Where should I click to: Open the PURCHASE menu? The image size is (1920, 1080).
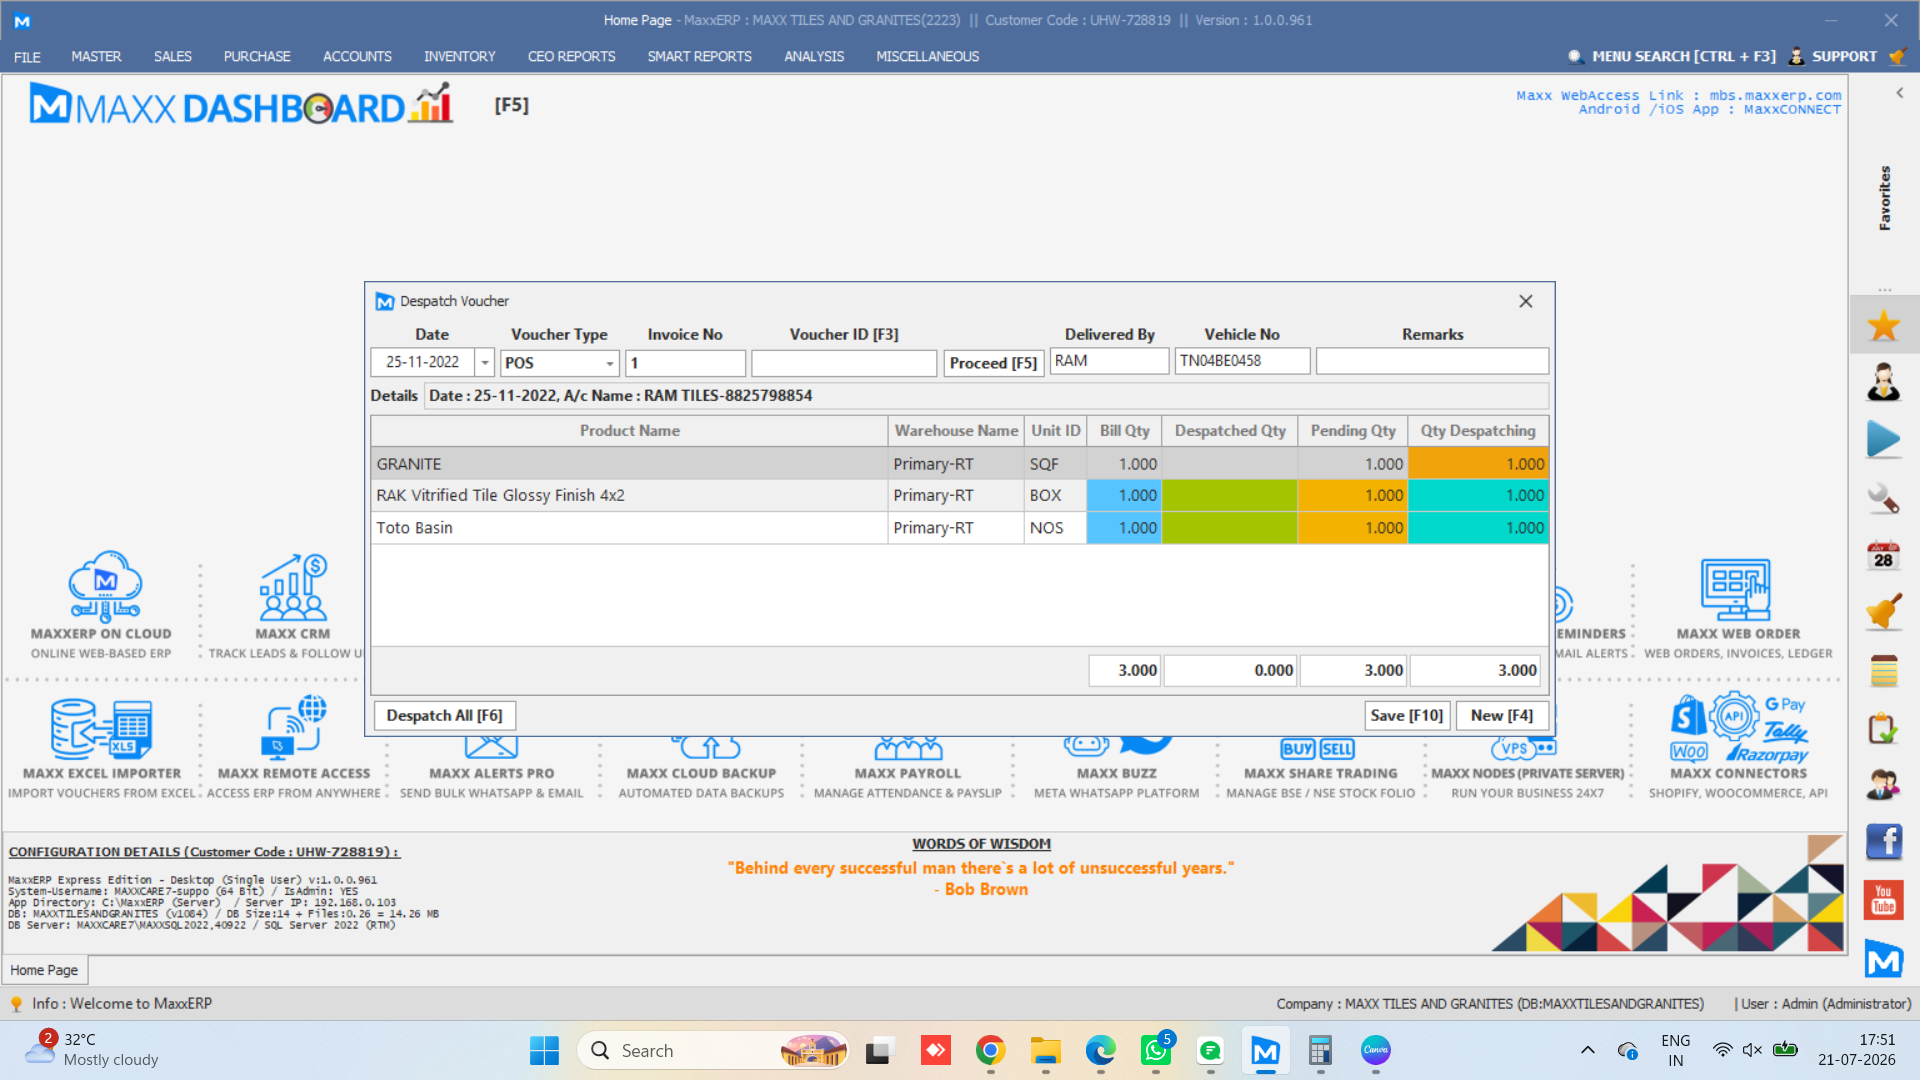click(257, 57)
